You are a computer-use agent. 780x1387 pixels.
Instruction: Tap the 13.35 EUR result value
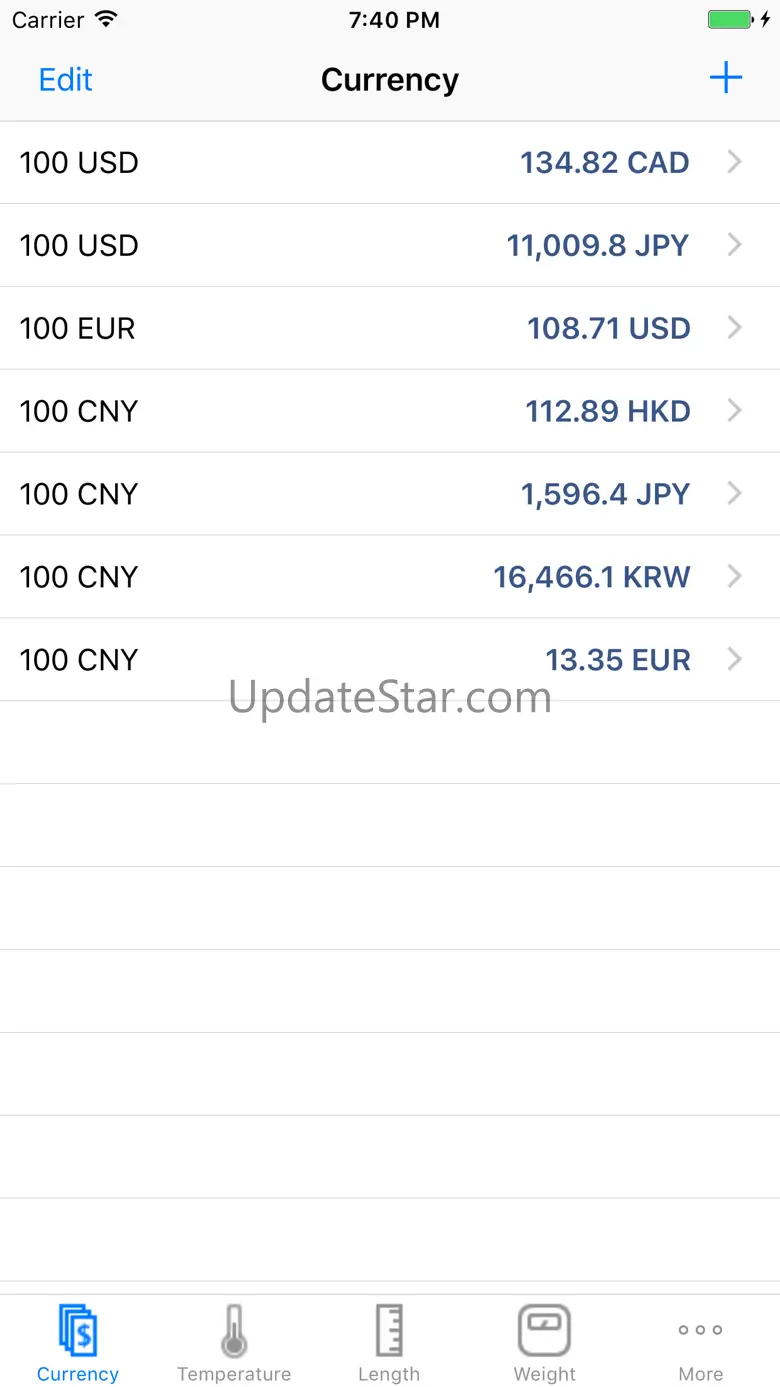tap(617, 660)
